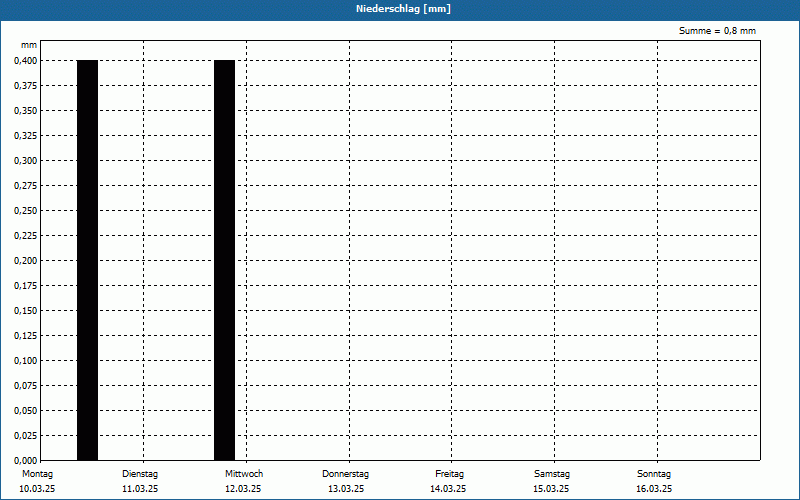800x500 pixels.
Task: Click the 0,075 y-axis value
Action: coord(26,386)
